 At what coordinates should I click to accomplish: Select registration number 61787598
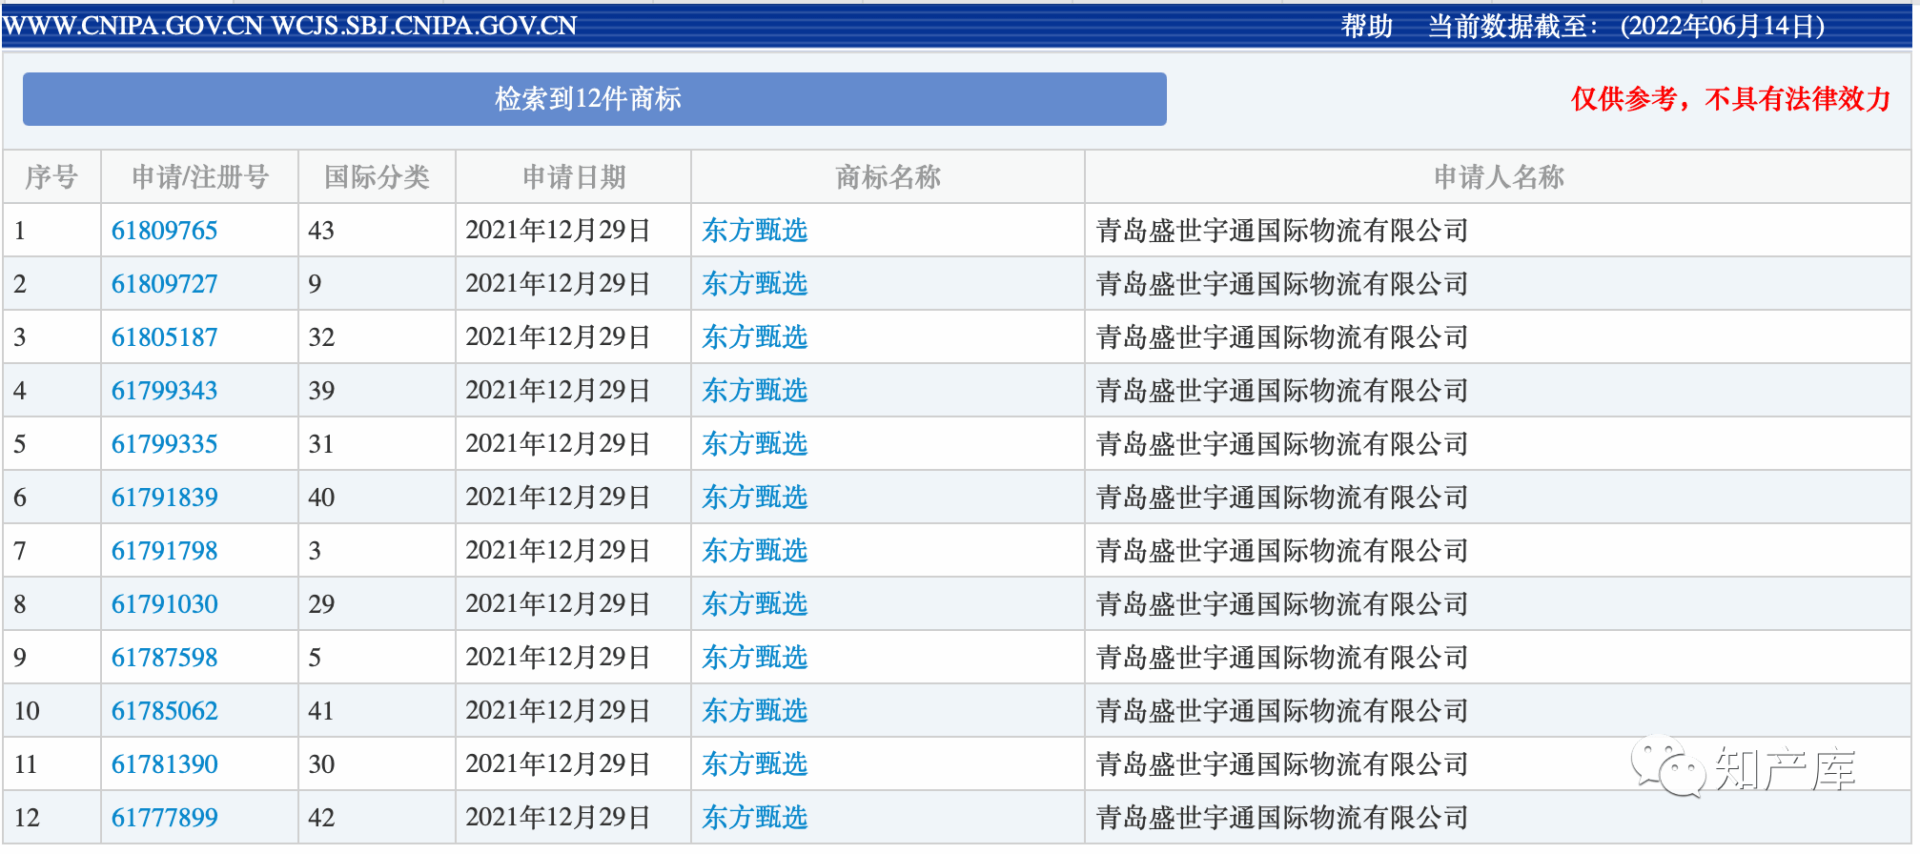click(164, 657)
